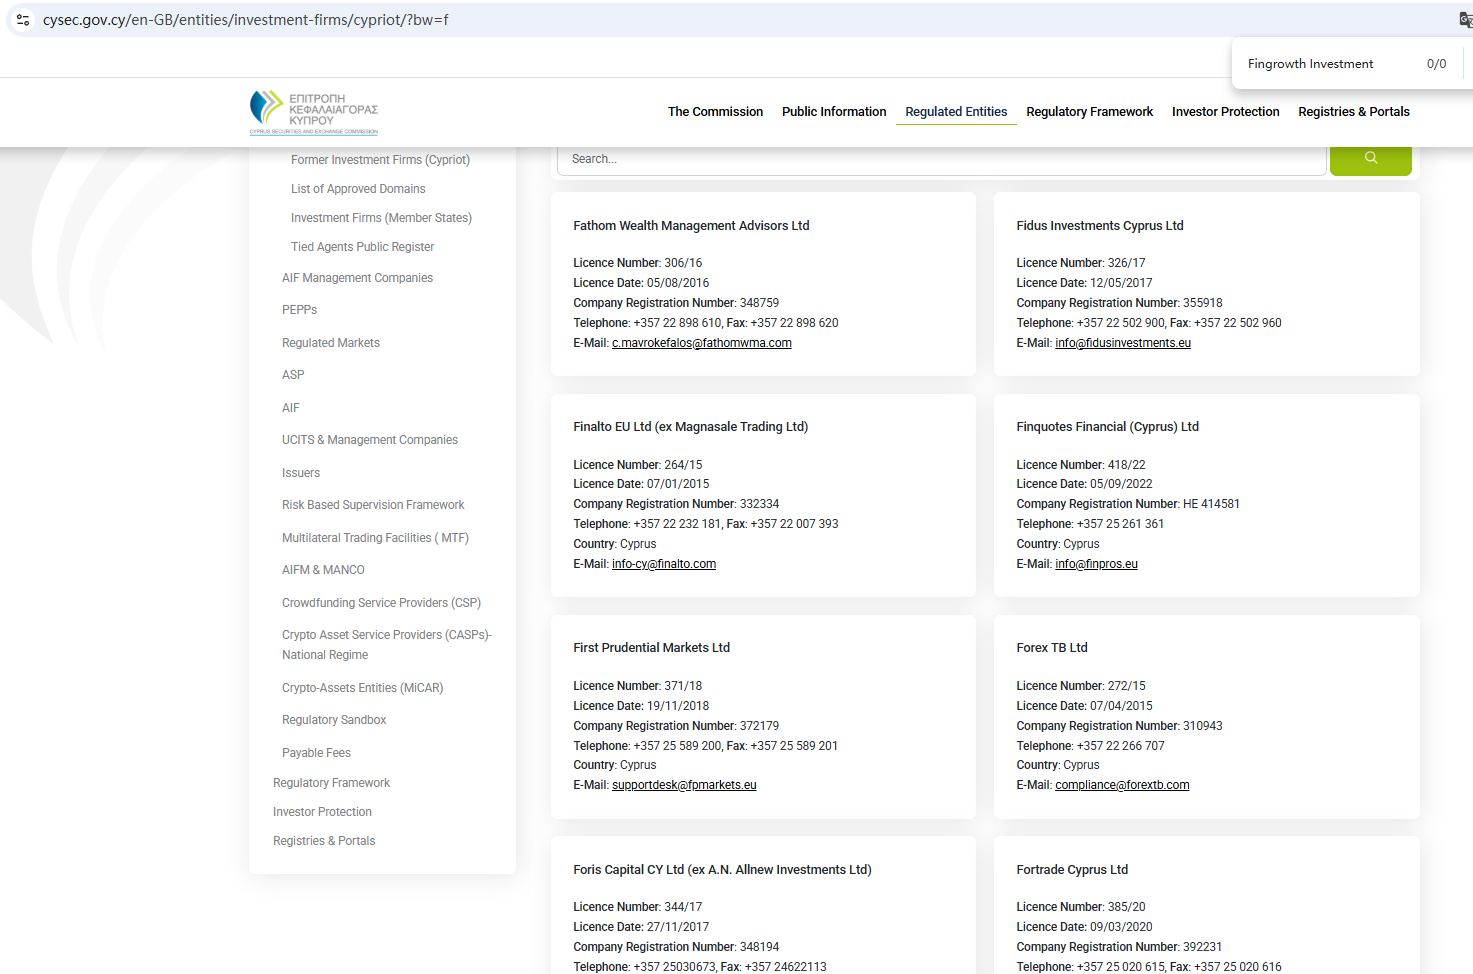
Task: Open The Commission menu
Action: 715,112
